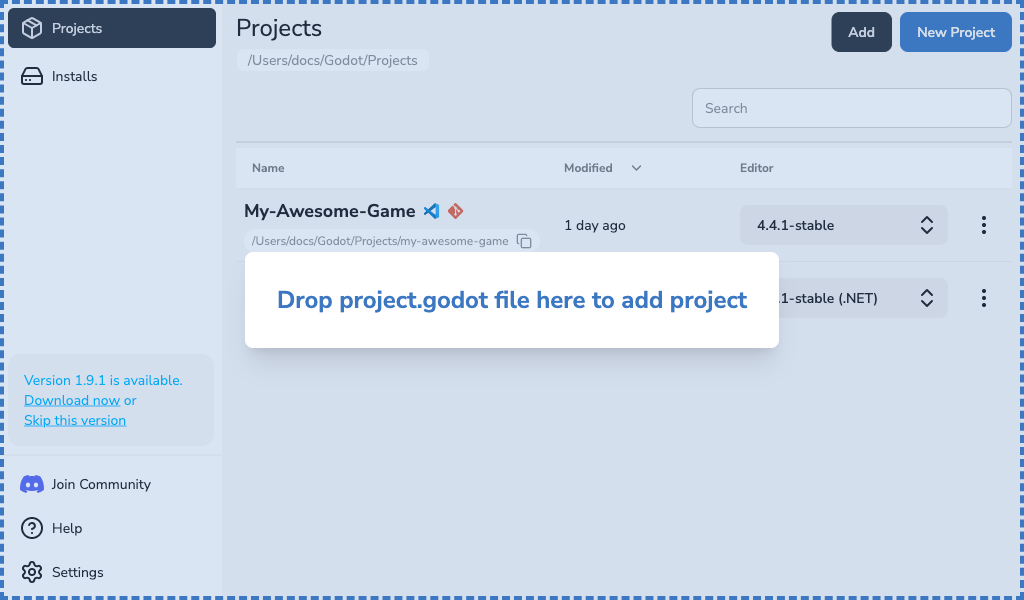This screenshot has width=1024, height=600.
Task: Click the Git icon beside My-Awesome-Game
Action: (455, 210)
